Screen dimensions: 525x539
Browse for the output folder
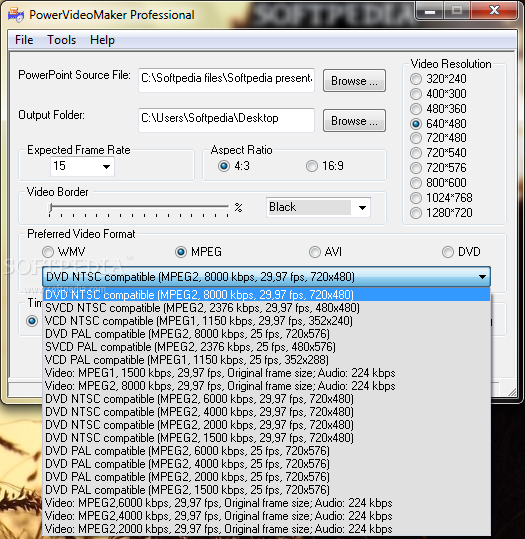[354, 121]
